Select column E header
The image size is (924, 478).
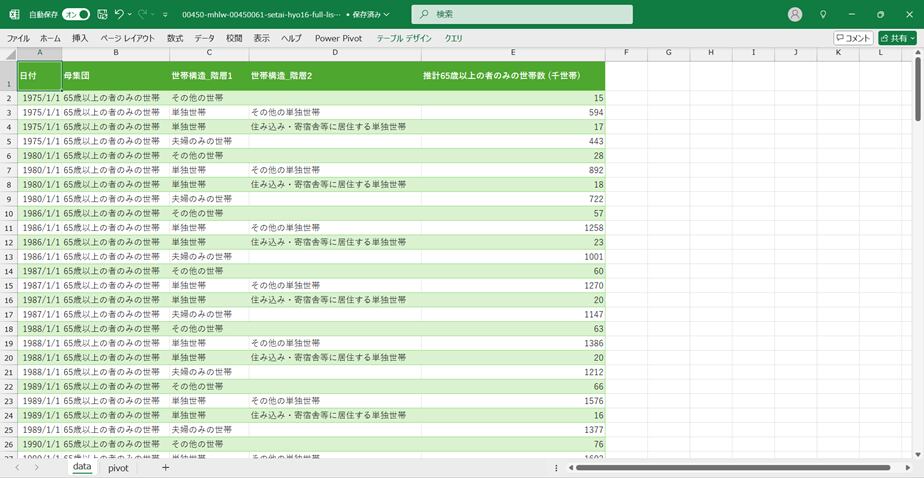tap(513, 53)
